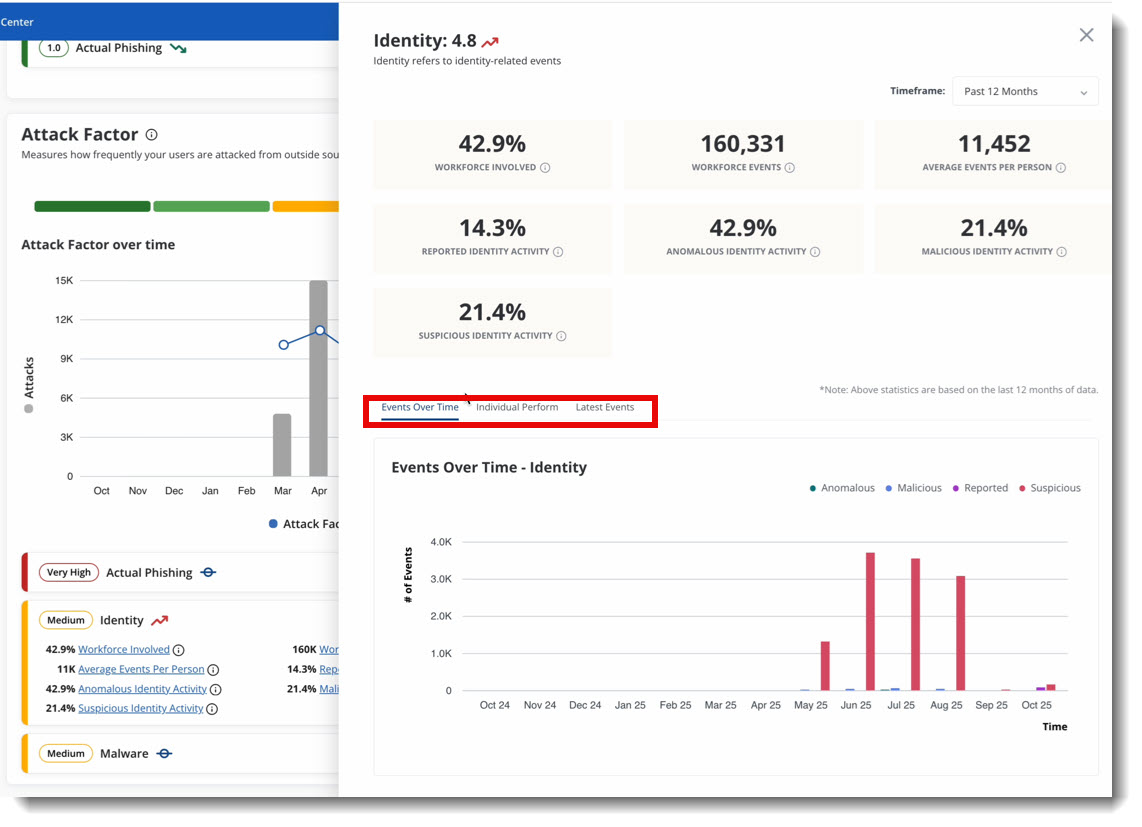Screen dimensions: 1142x827
Task: Toggle the Malicious series in chart legend
Action: point(913,488)
